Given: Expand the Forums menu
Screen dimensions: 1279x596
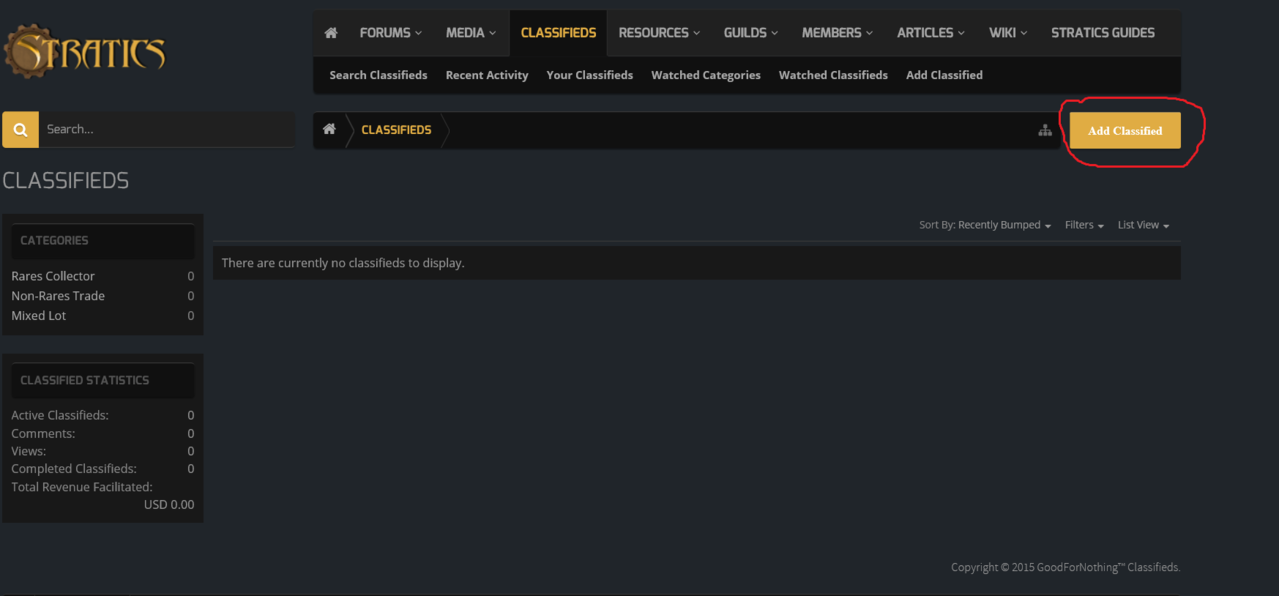Looking at the screenshot, I should pos(391,33).
